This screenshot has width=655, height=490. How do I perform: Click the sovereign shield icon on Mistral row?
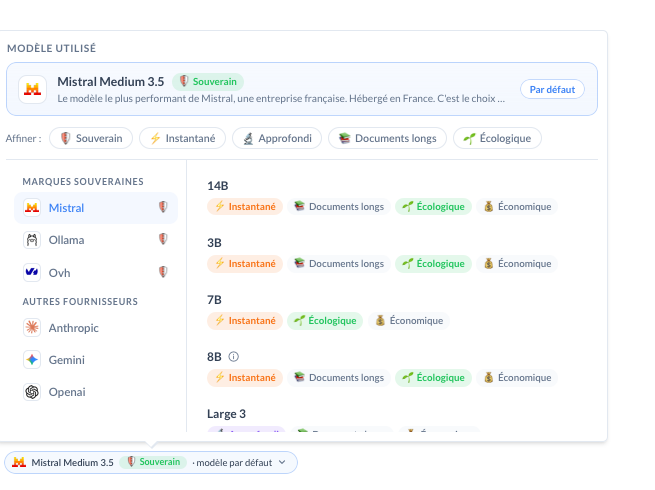click(163, 207)
